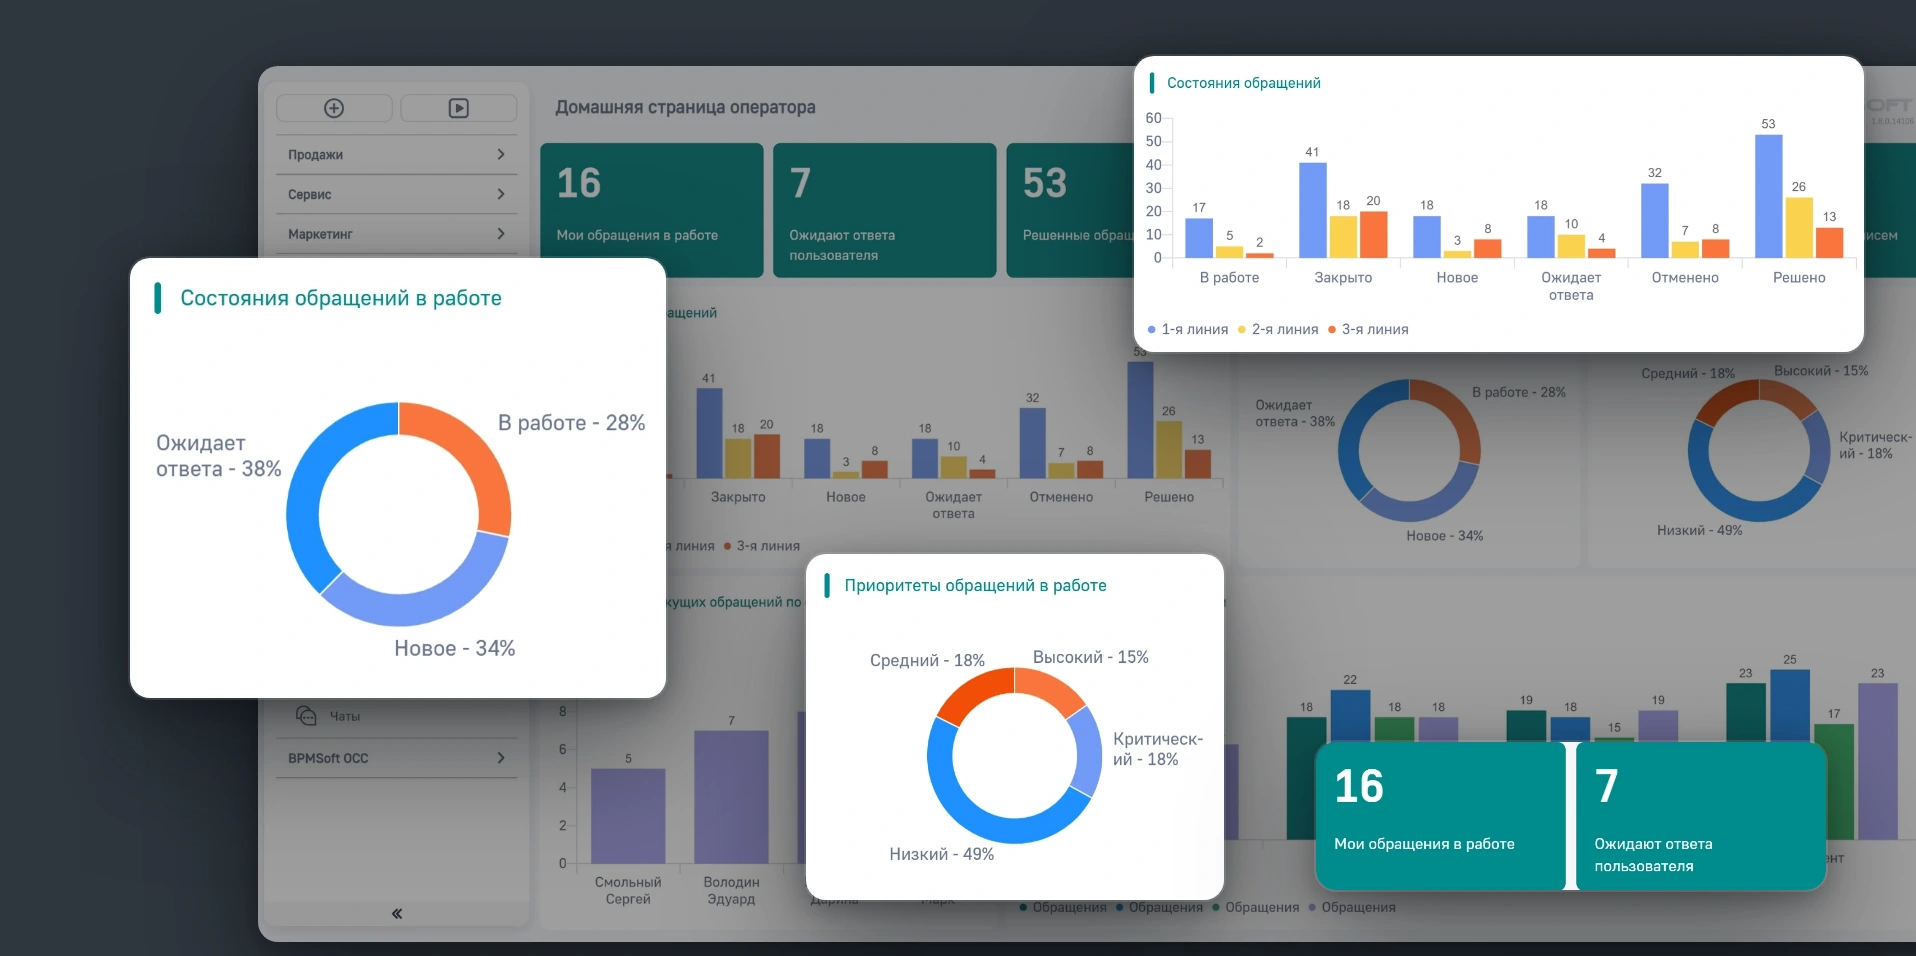Click the play icon button in sidebar

(459, 108)
